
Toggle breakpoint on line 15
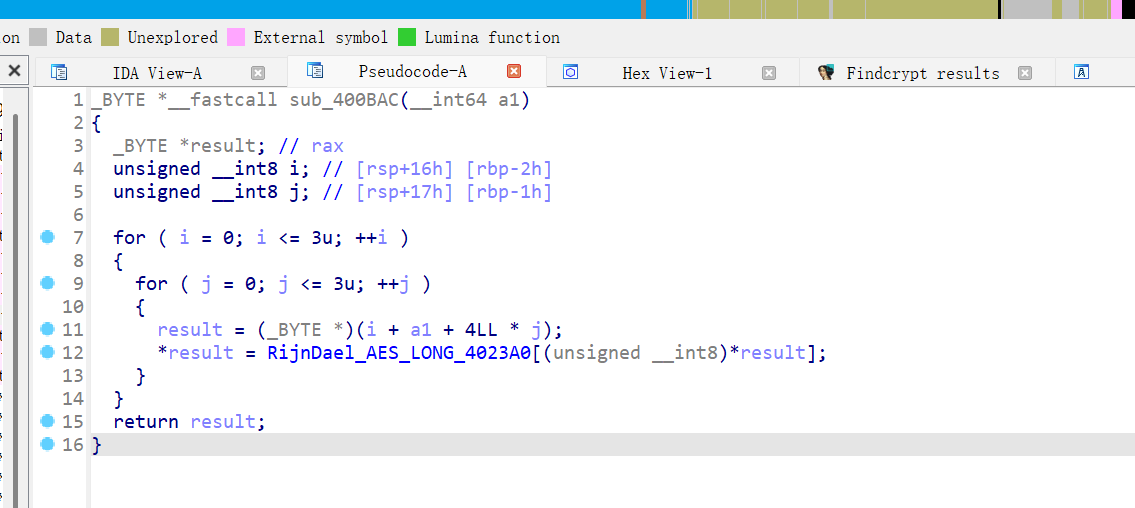48,420
